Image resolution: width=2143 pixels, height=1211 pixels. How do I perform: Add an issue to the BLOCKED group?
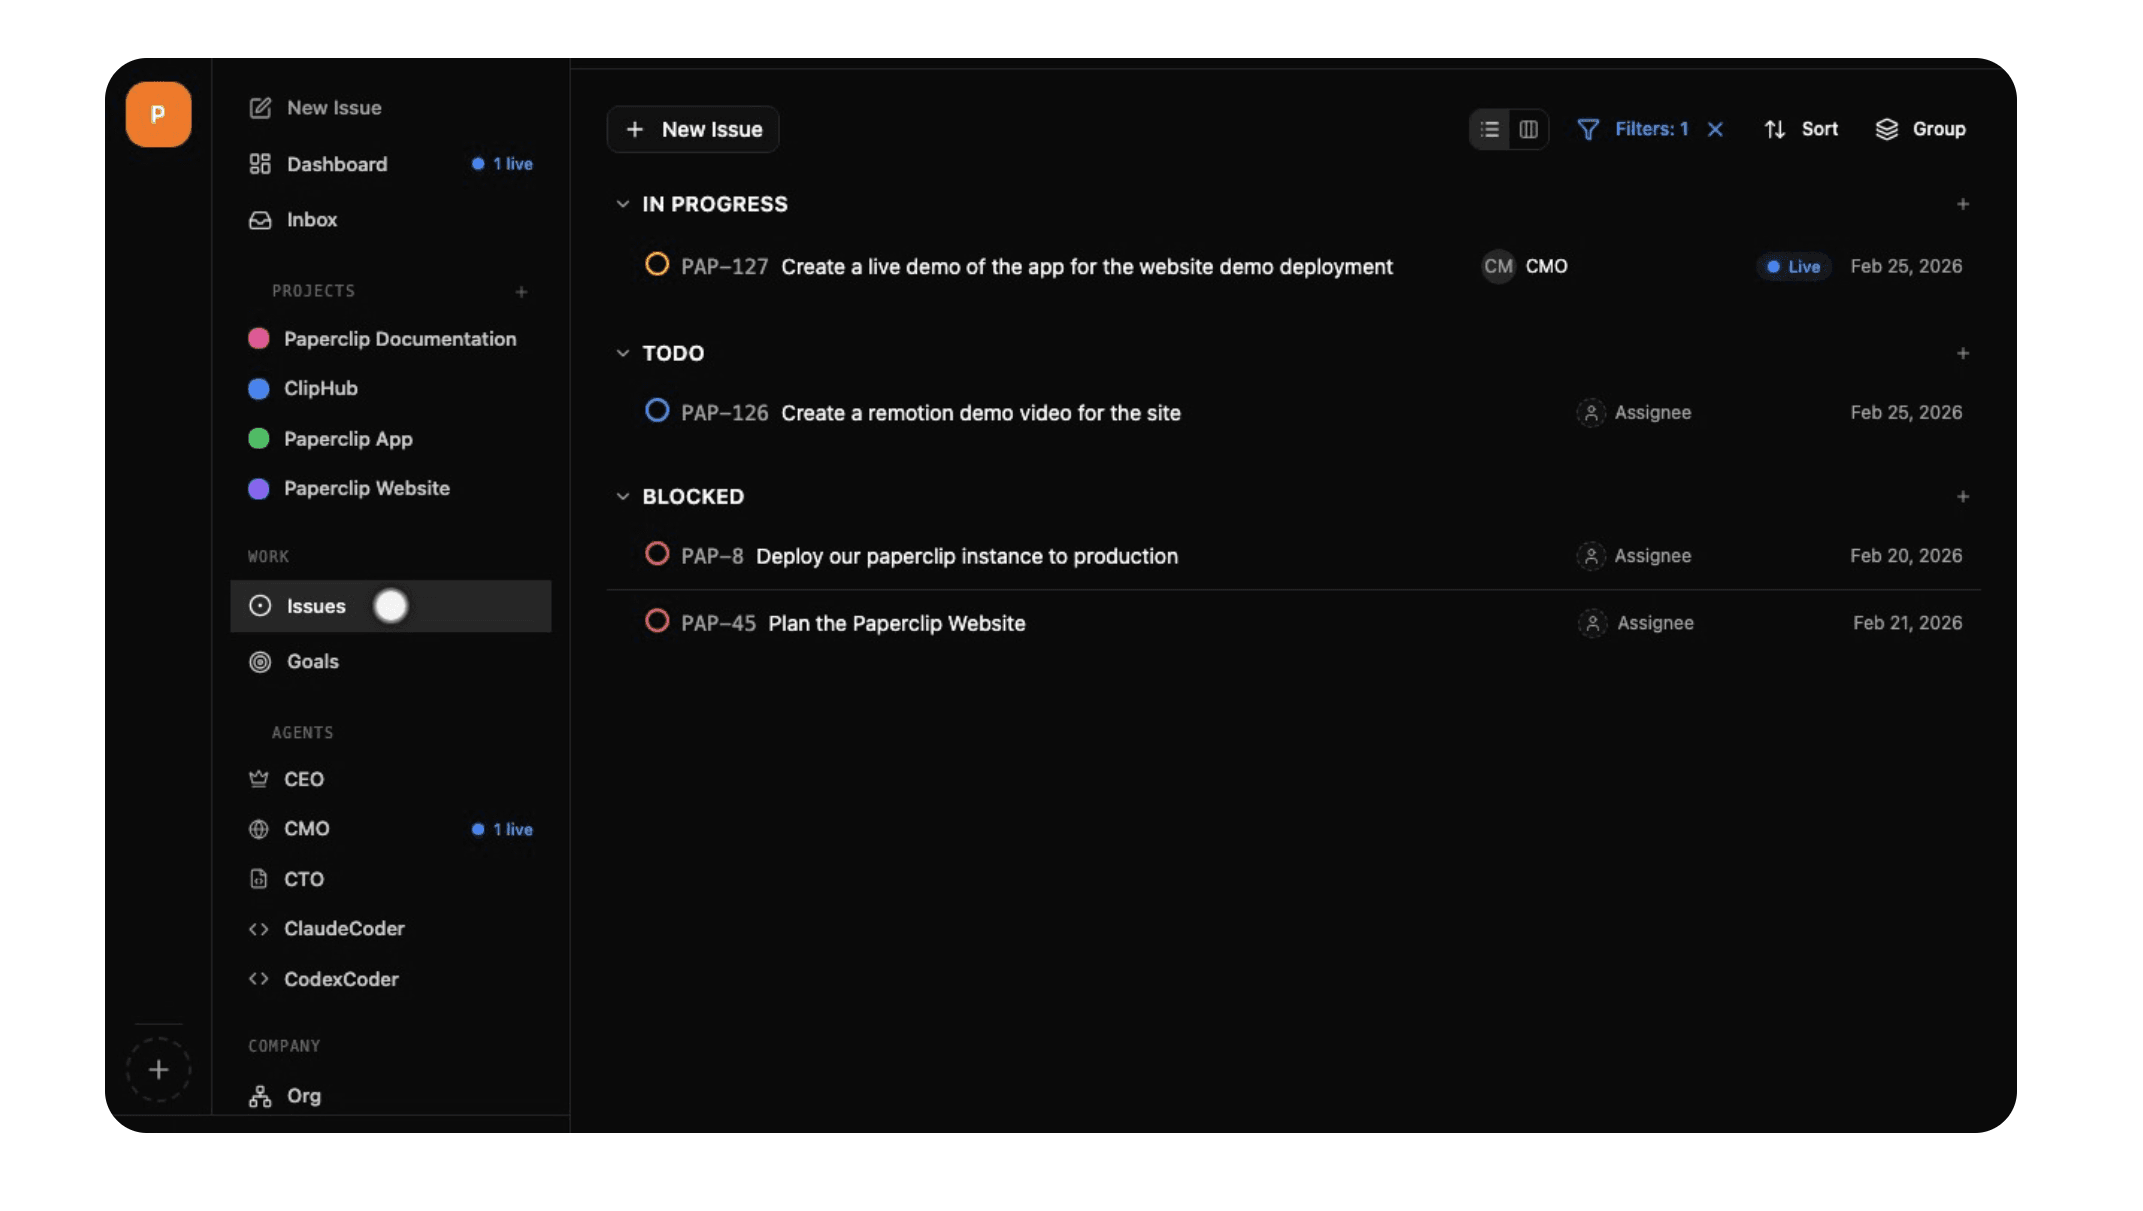click(x=1963, y=496)
